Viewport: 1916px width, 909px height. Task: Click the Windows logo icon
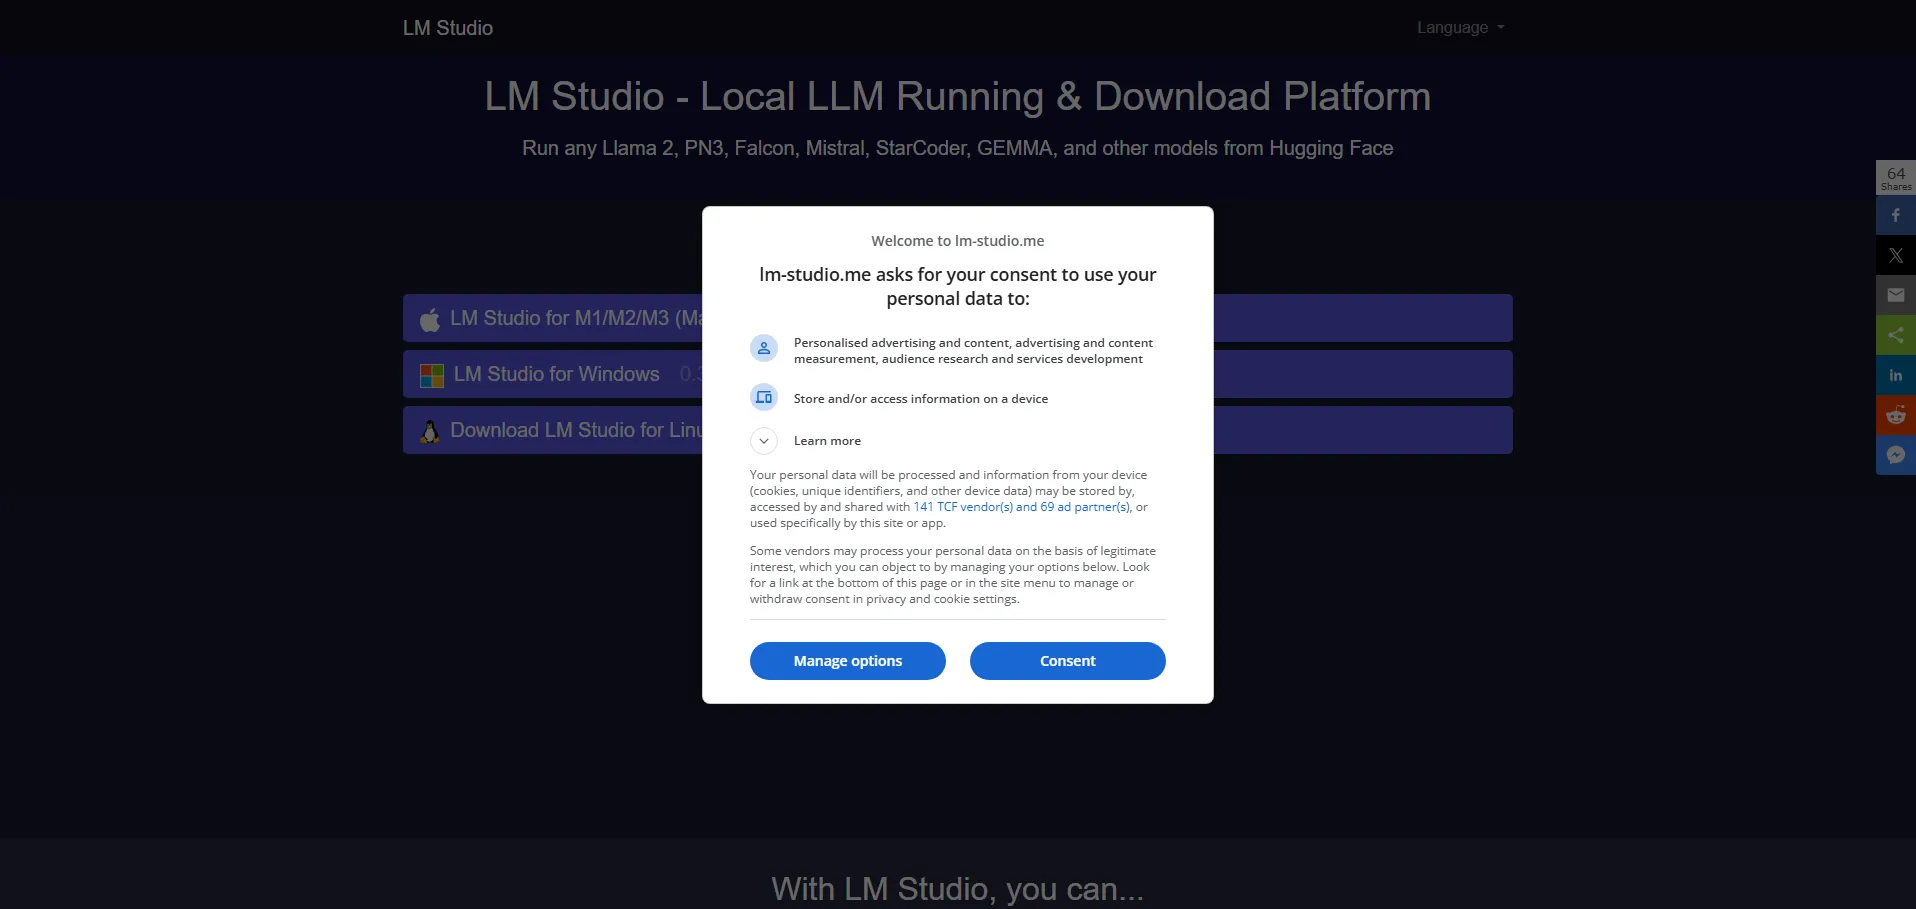[x=432, y=376]
